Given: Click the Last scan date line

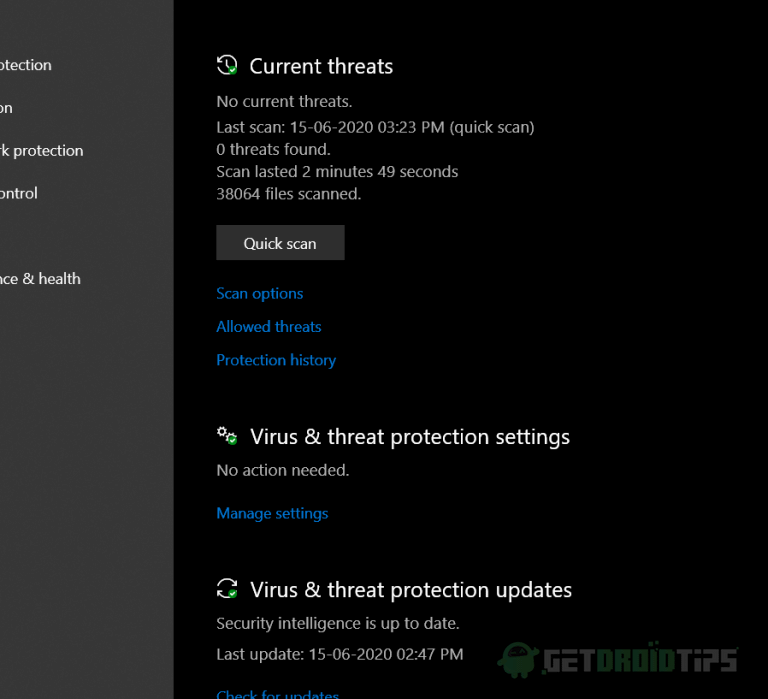Looking at the screenshot, I should click(375, 128).
